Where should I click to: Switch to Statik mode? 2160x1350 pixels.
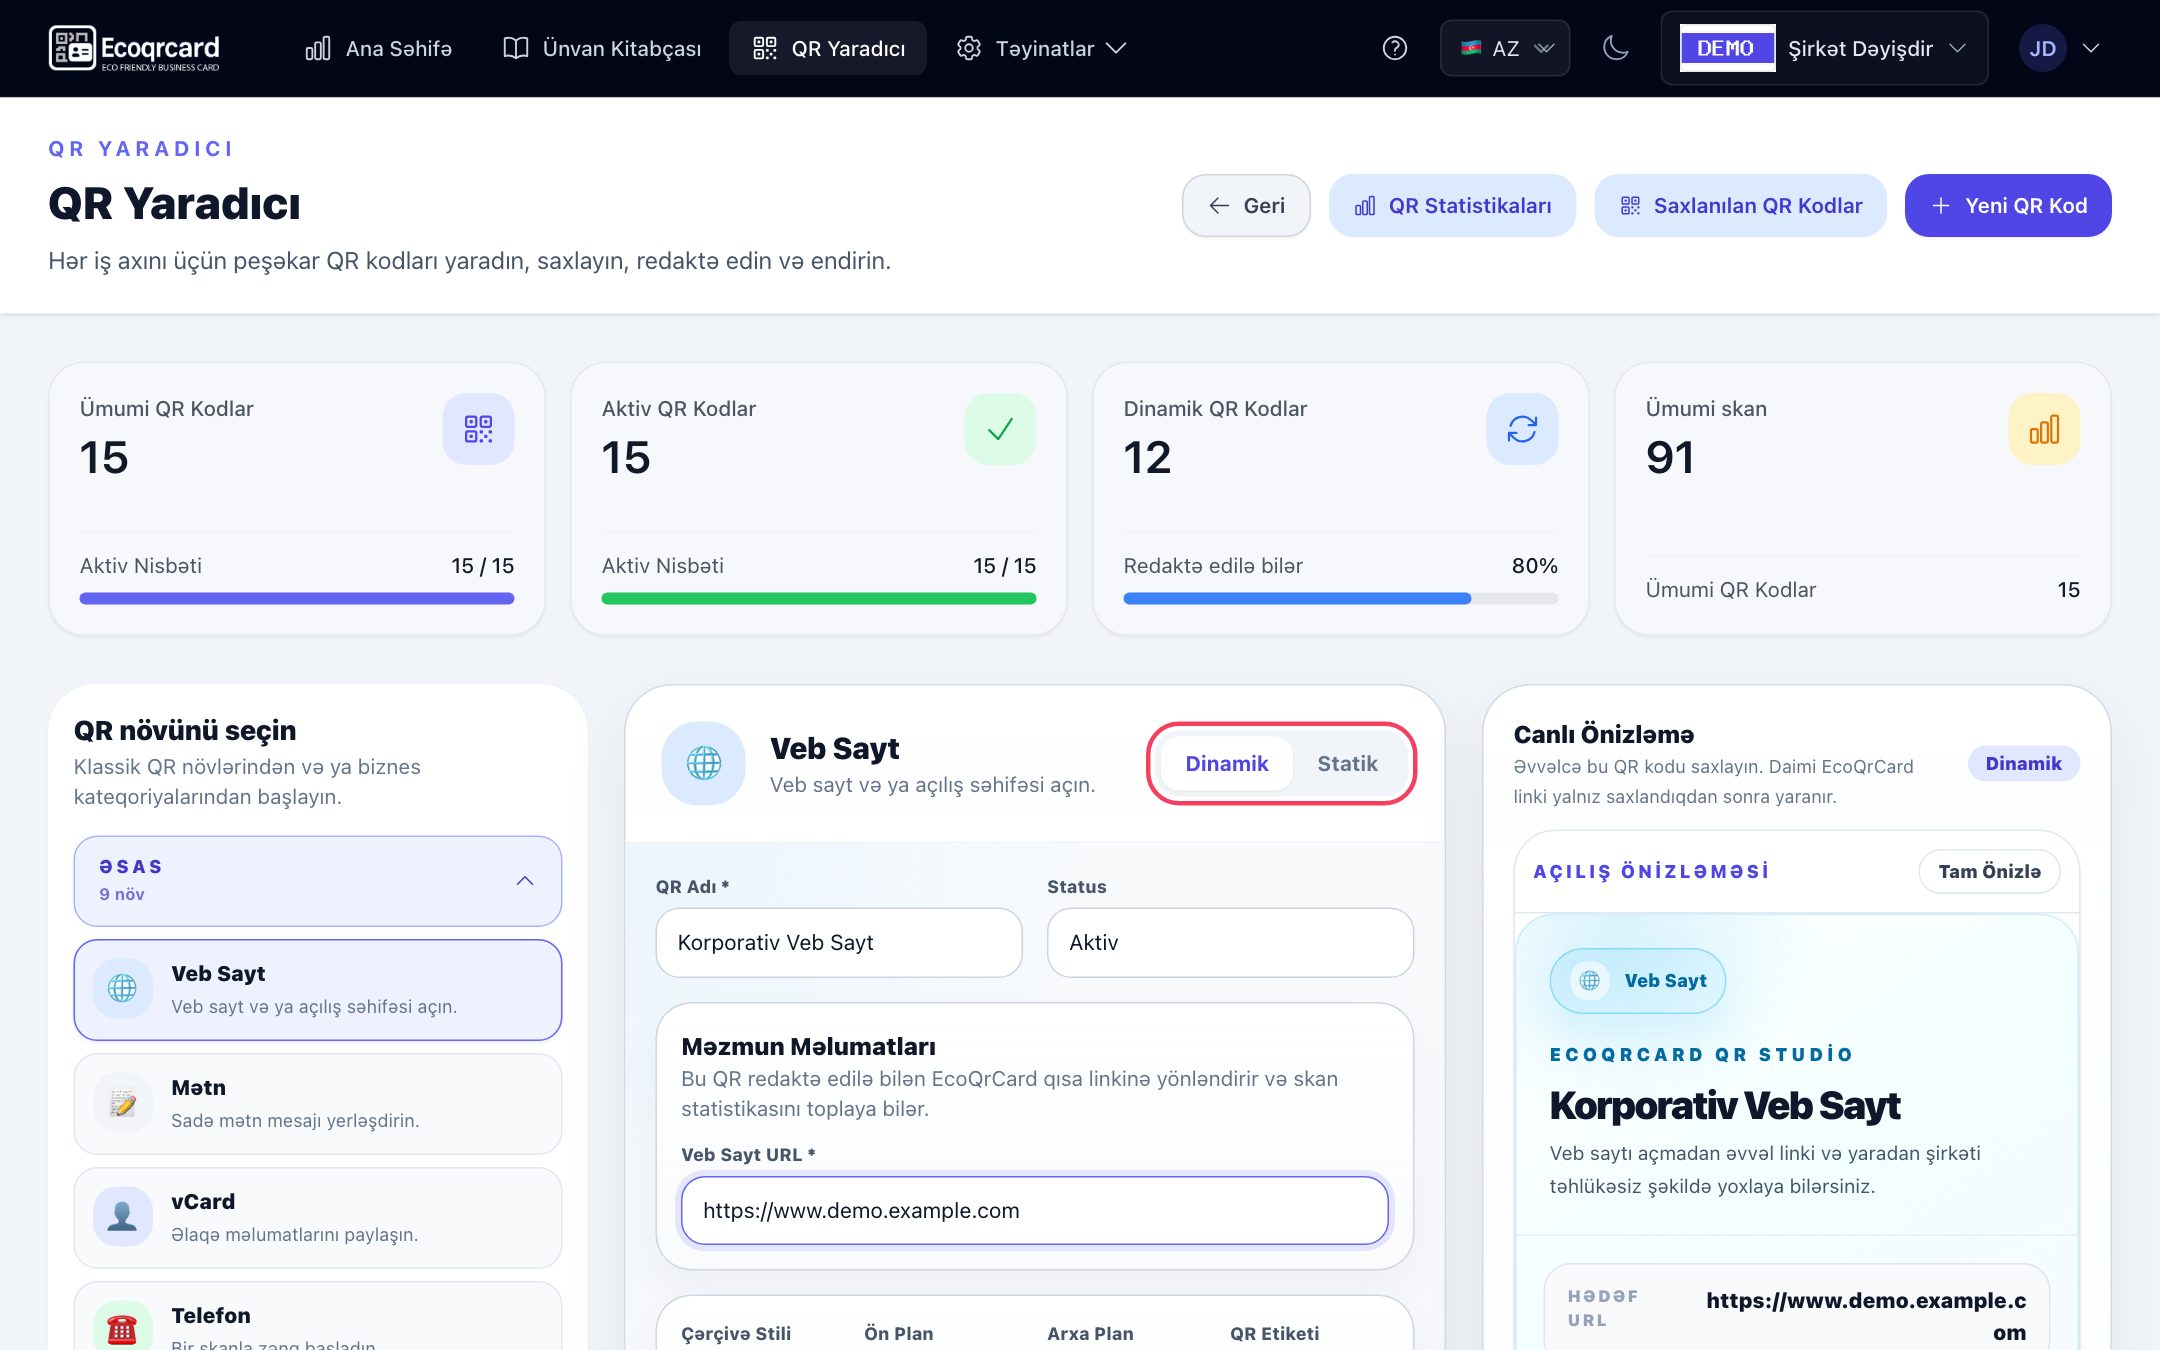[x=1347, y=763]
